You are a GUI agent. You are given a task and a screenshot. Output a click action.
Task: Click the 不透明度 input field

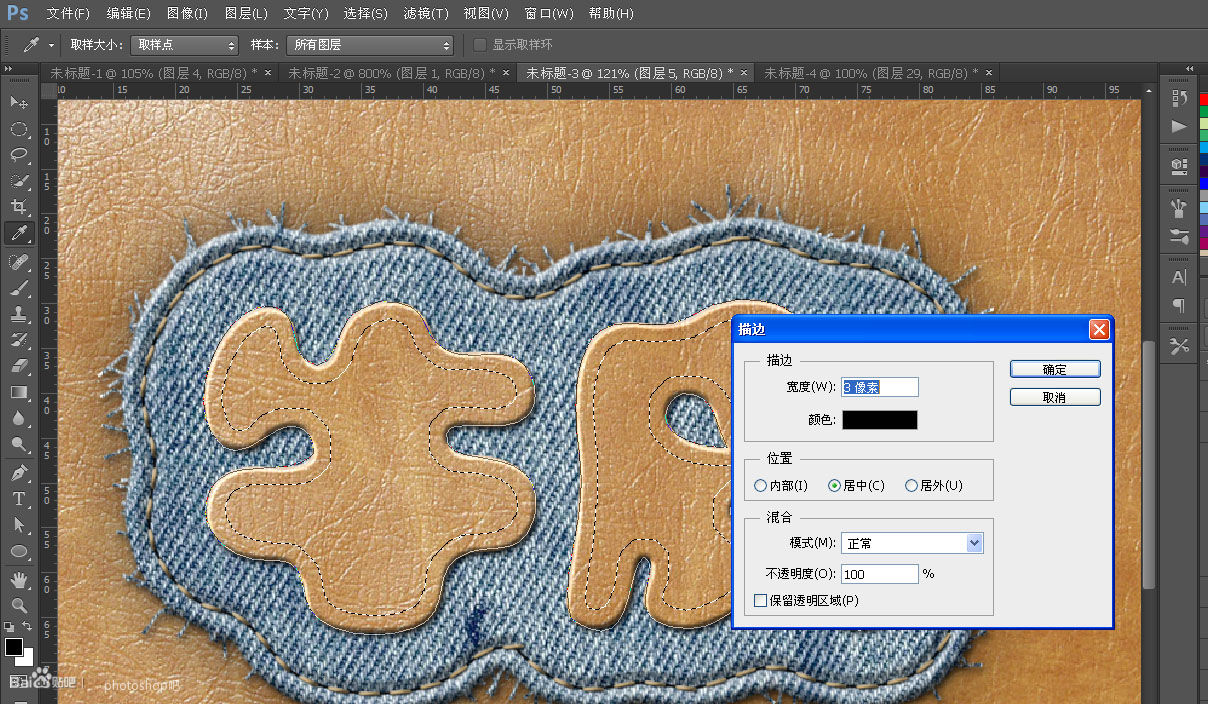tap(880, 574)
